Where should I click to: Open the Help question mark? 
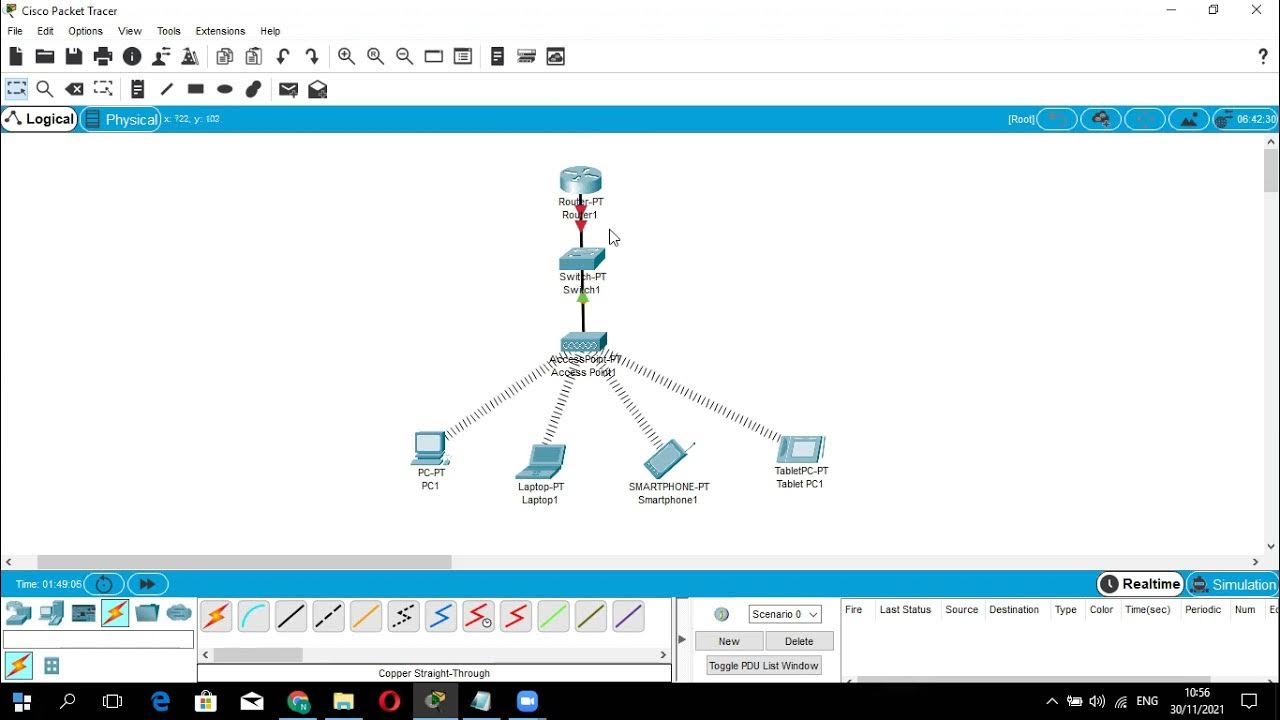1263,57
